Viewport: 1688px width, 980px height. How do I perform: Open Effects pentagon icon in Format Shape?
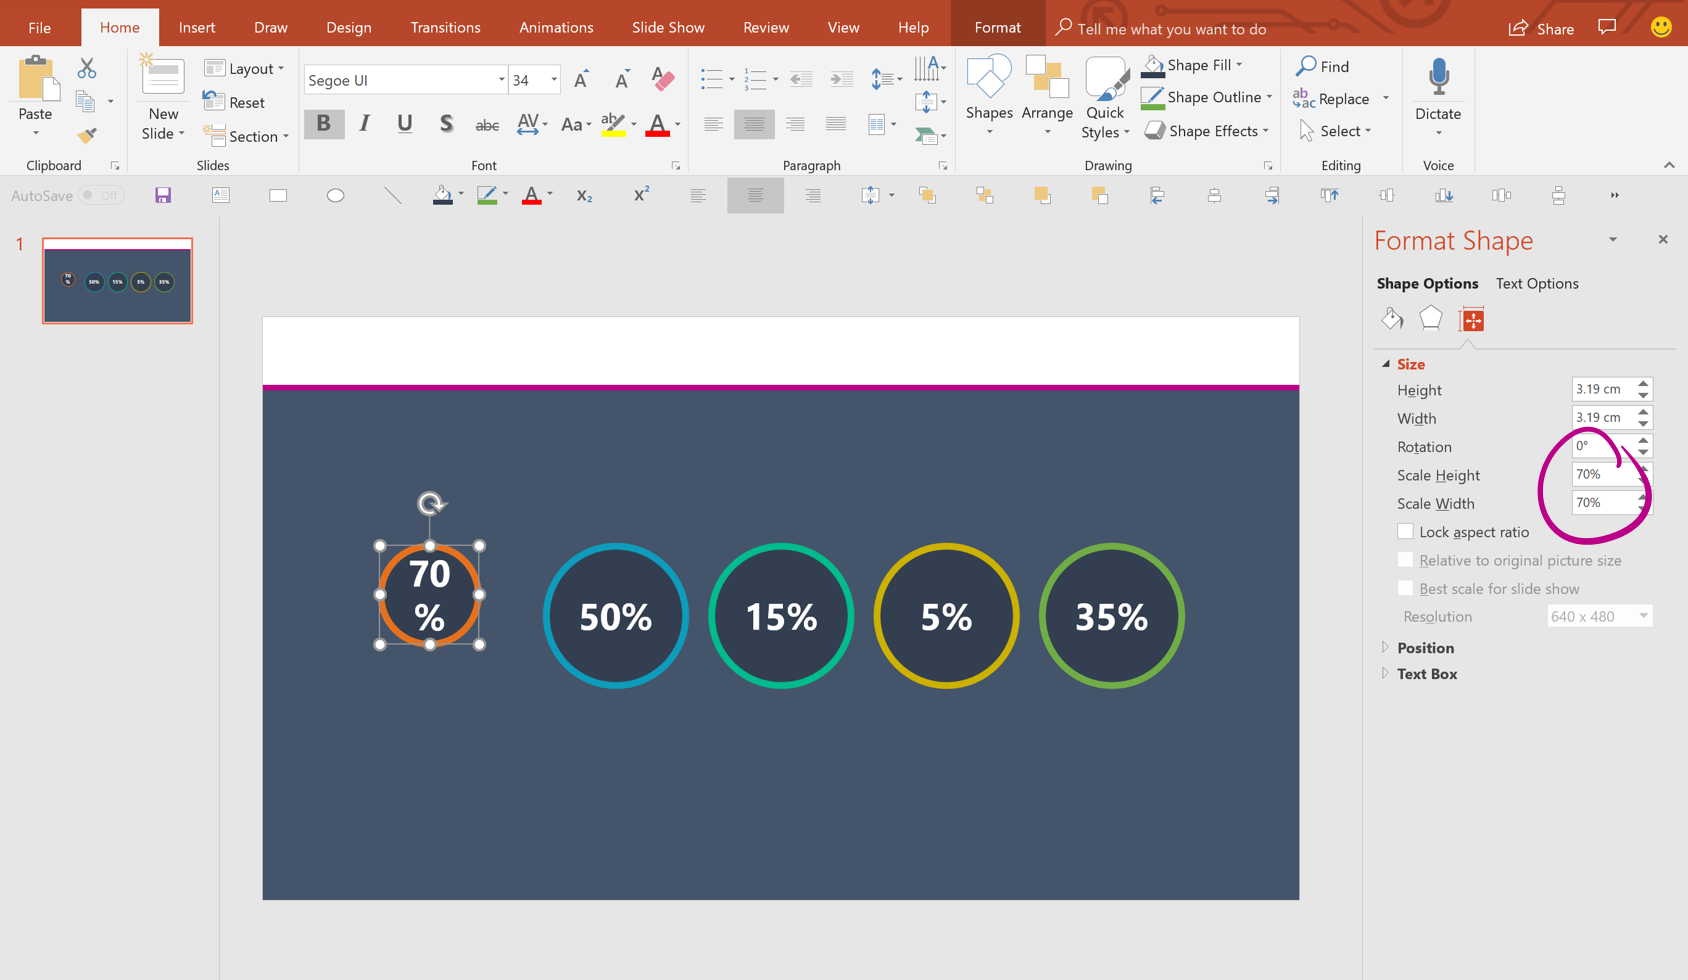click(1431, 318)
